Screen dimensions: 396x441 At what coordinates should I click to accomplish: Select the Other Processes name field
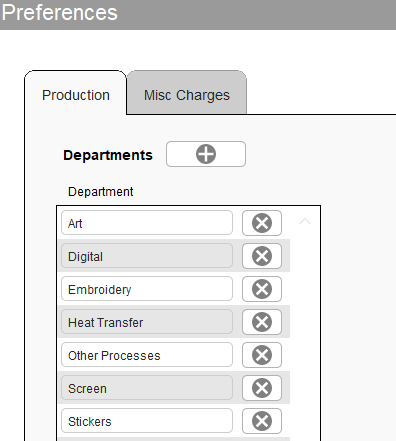[x=147, y=355]
